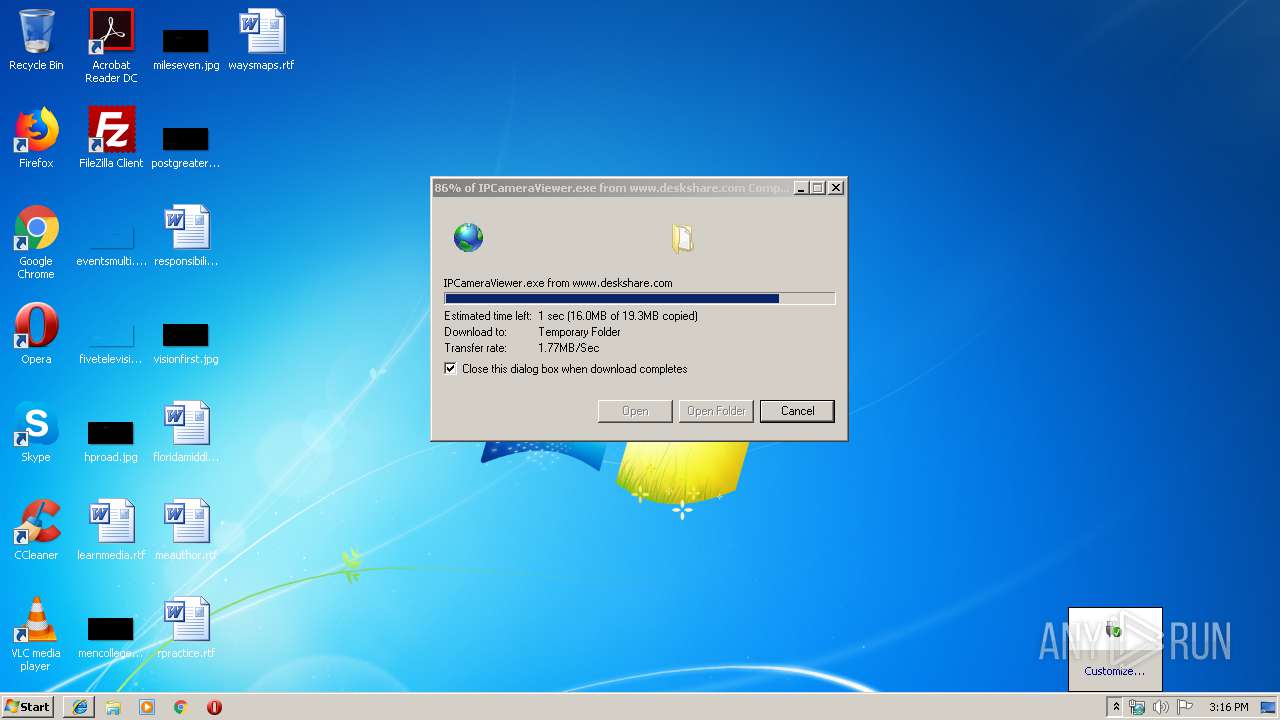
Task: Select waysmaps.rtf document on desktop
Action: point(261,40)
